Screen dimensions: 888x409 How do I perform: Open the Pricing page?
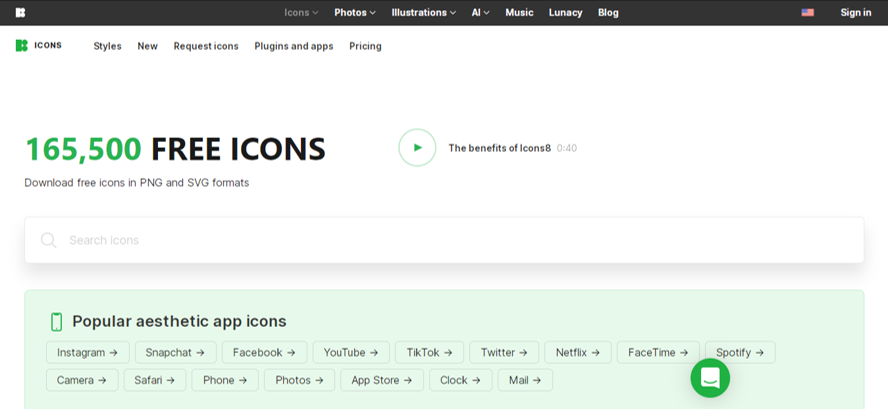(x=365, y=46)
